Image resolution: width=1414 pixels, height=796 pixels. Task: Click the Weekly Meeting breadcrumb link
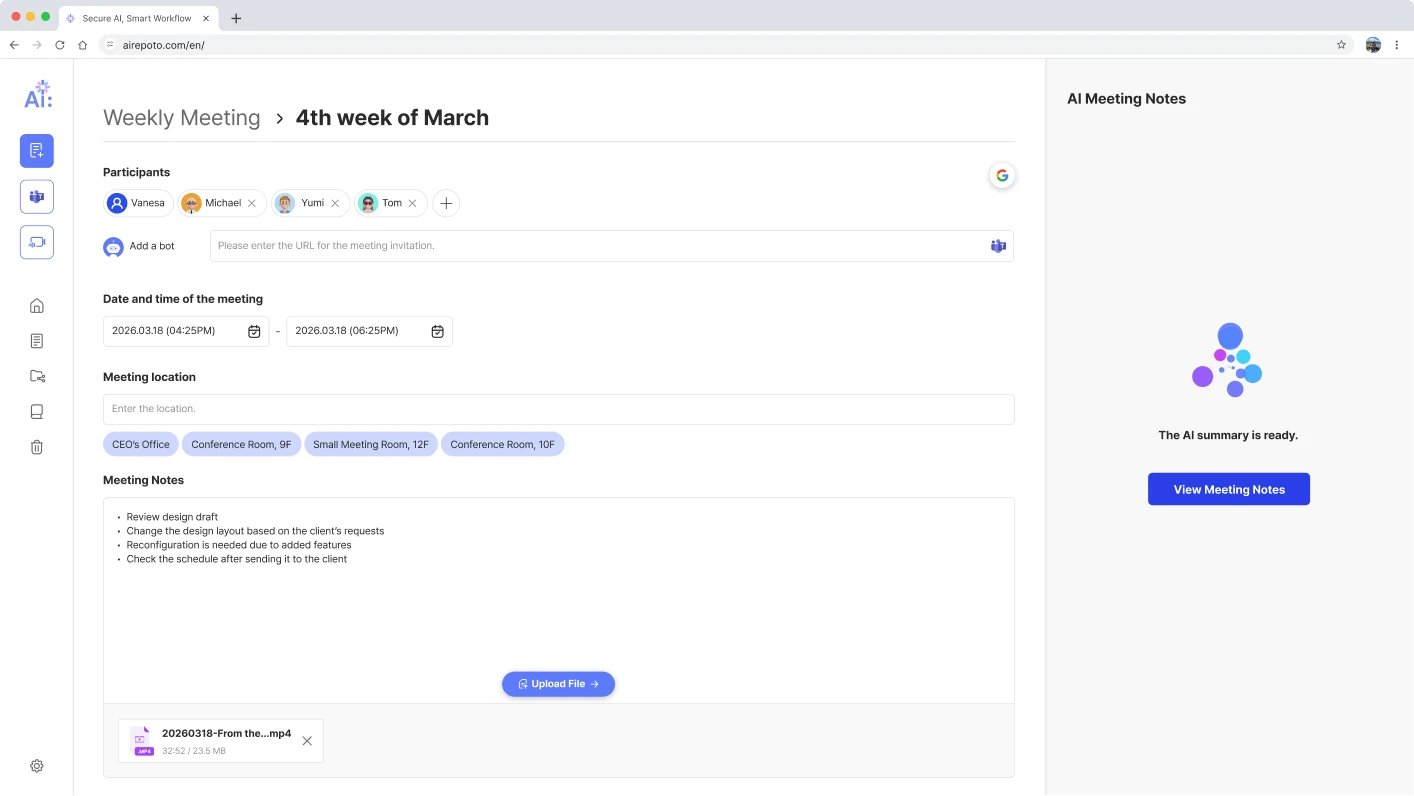[181, 118]
